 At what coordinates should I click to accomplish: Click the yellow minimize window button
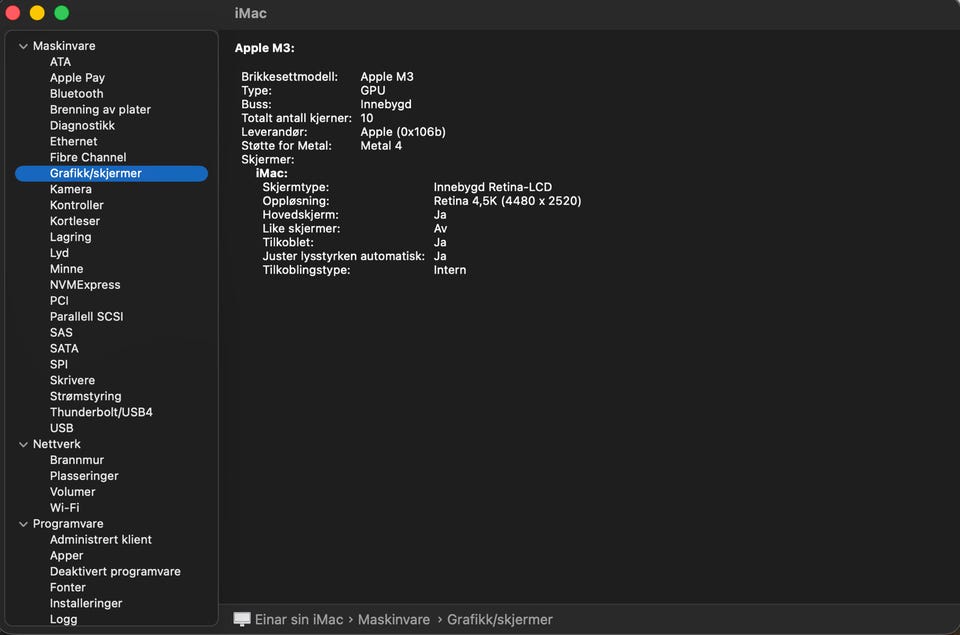[37, 13]
